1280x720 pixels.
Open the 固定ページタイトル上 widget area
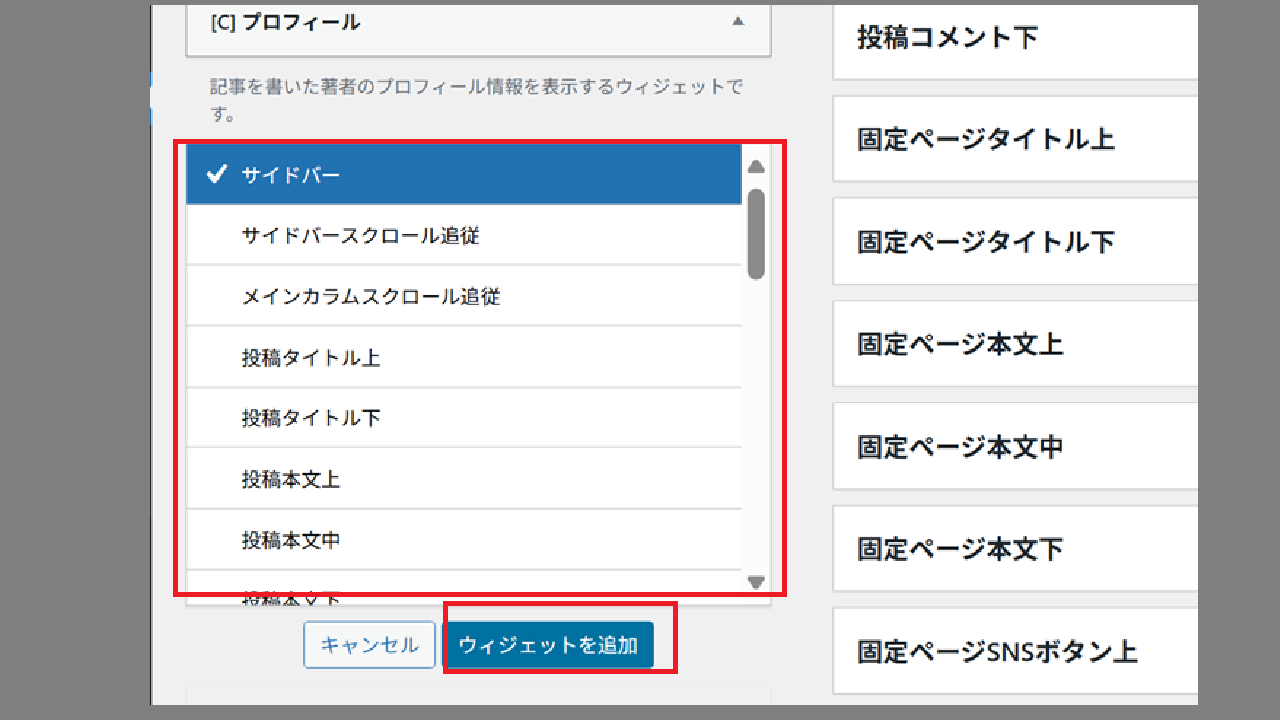pos(1015,139)
